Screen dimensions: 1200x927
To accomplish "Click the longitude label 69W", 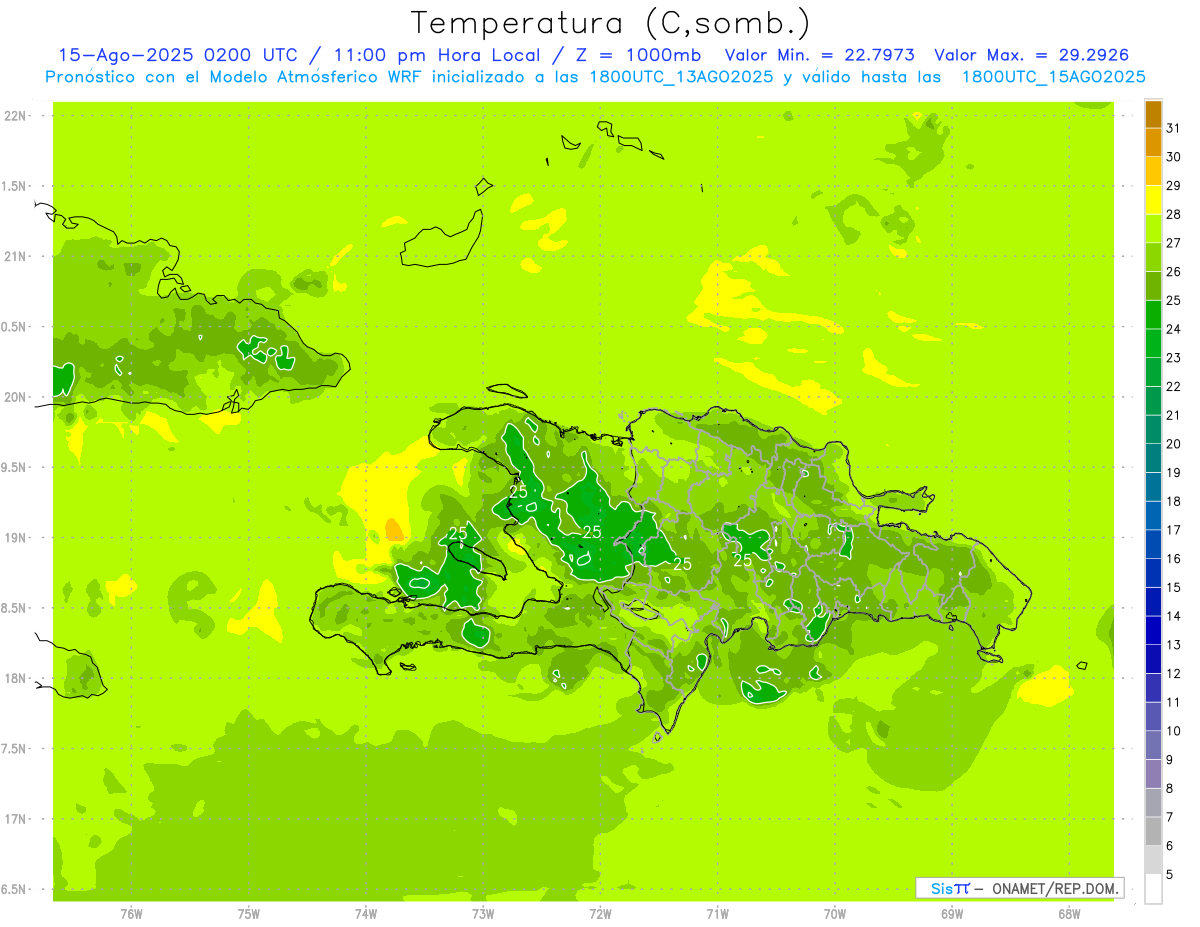I will (952, 914).
